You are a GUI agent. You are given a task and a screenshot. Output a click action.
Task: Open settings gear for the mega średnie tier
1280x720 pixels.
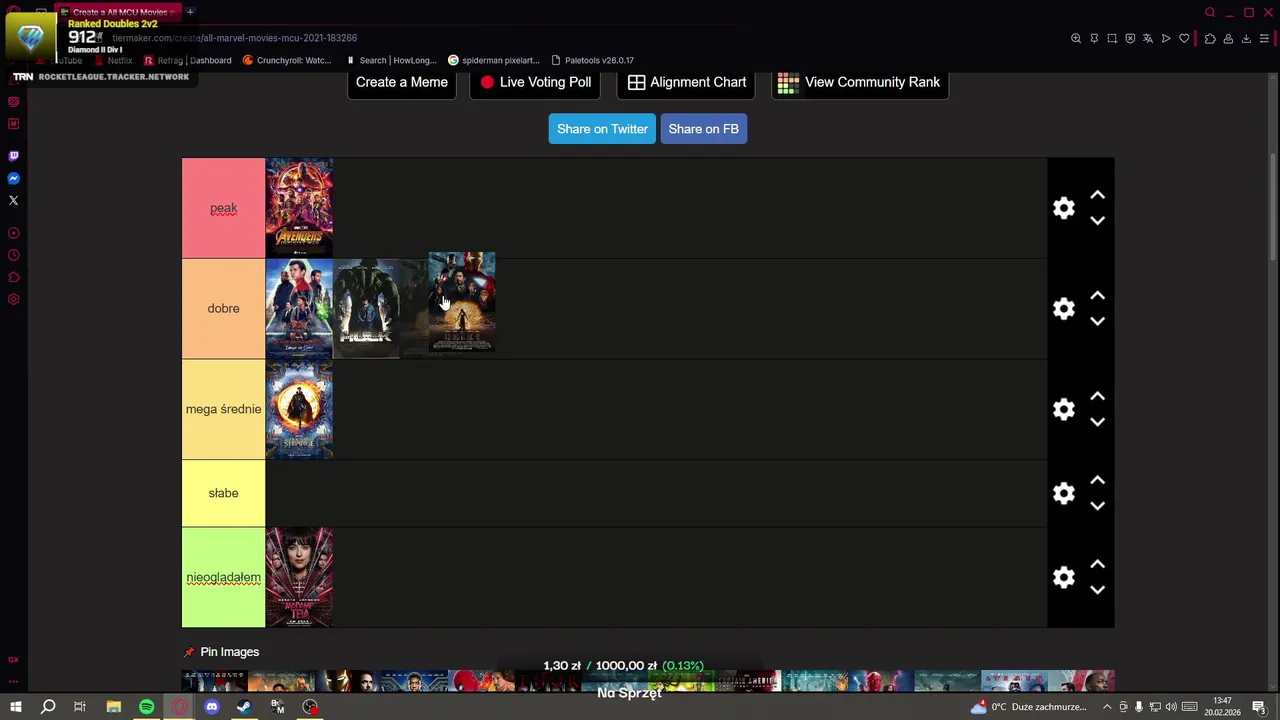pos(1064,409)
